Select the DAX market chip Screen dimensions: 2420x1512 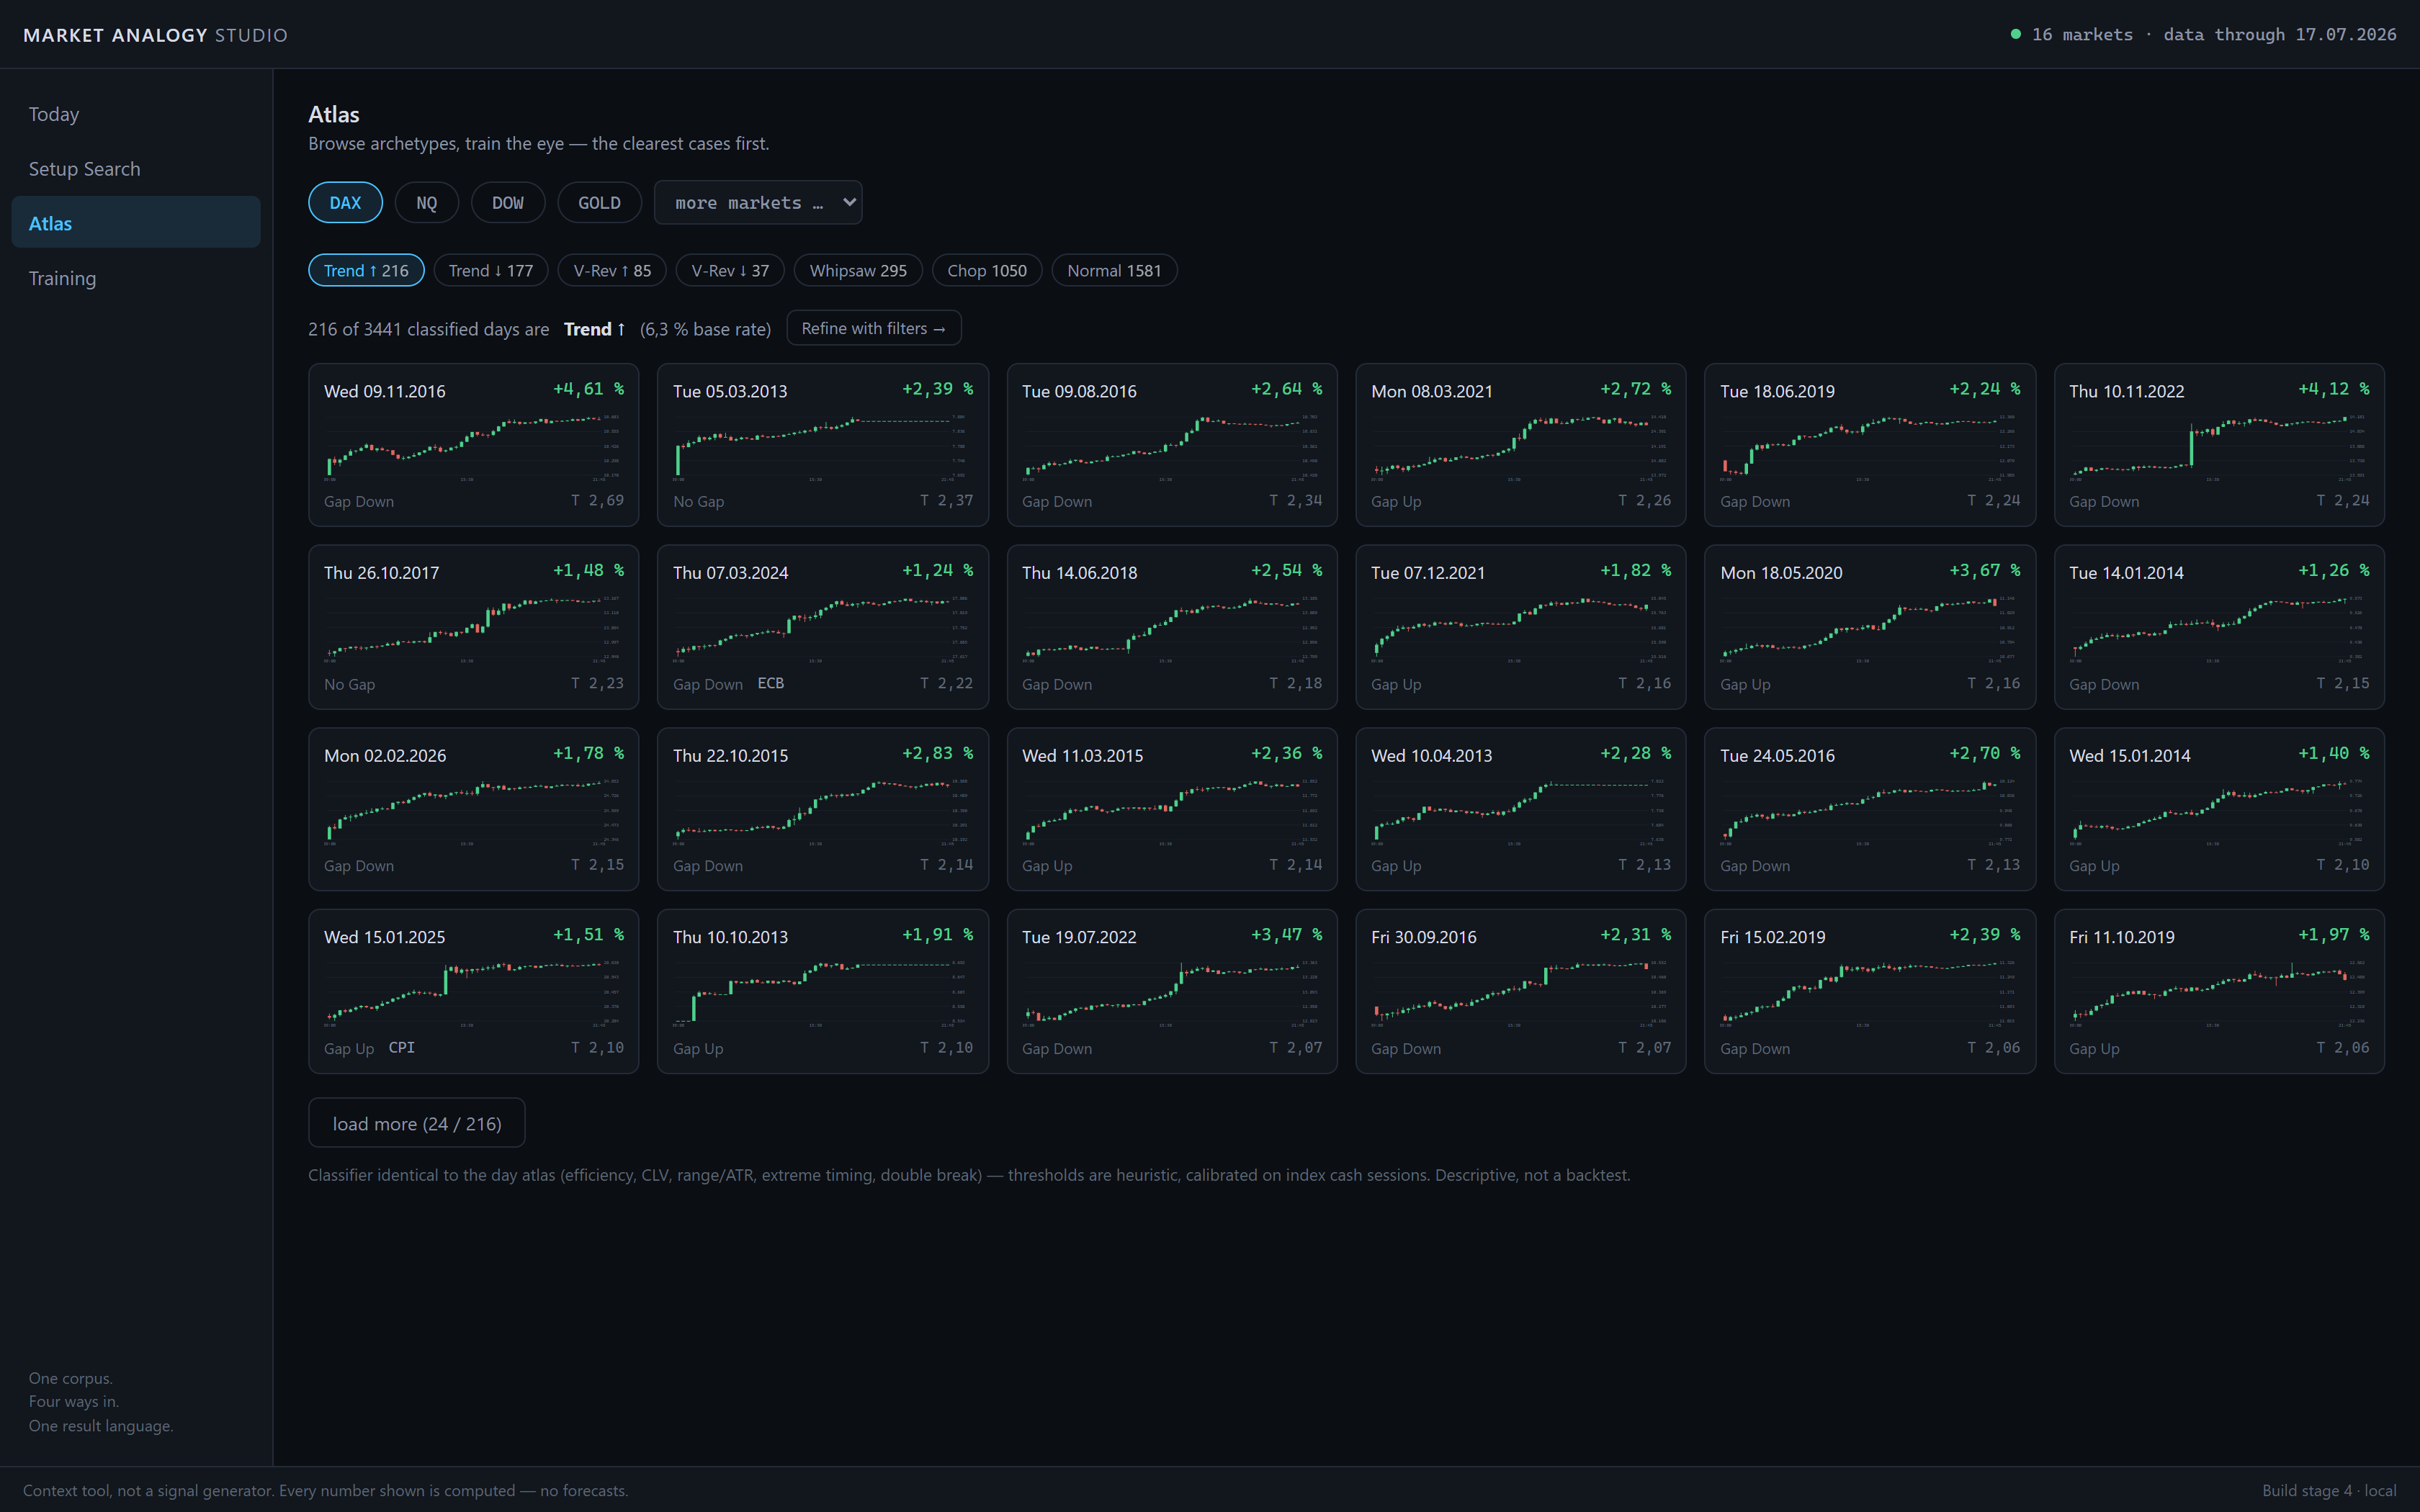(x=345, y=203)
